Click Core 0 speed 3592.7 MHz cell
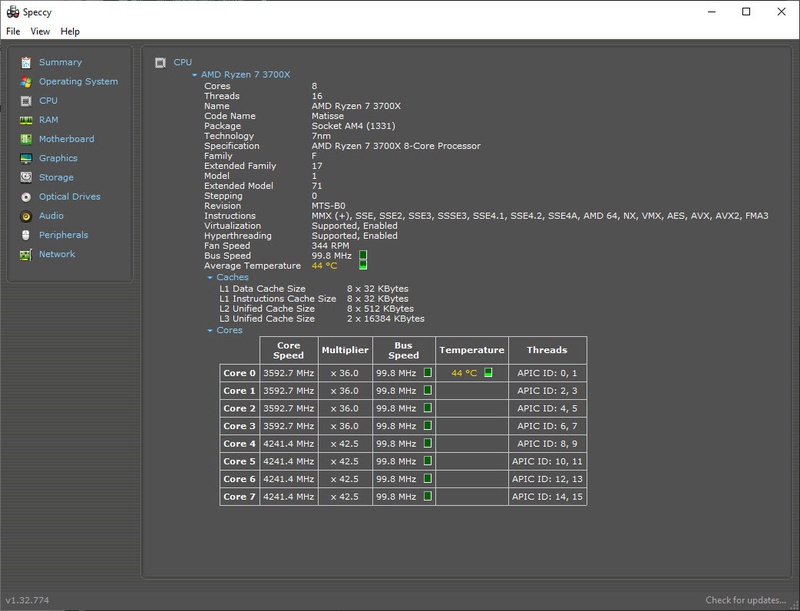This screenshot has width=800, height=611. 289,373
